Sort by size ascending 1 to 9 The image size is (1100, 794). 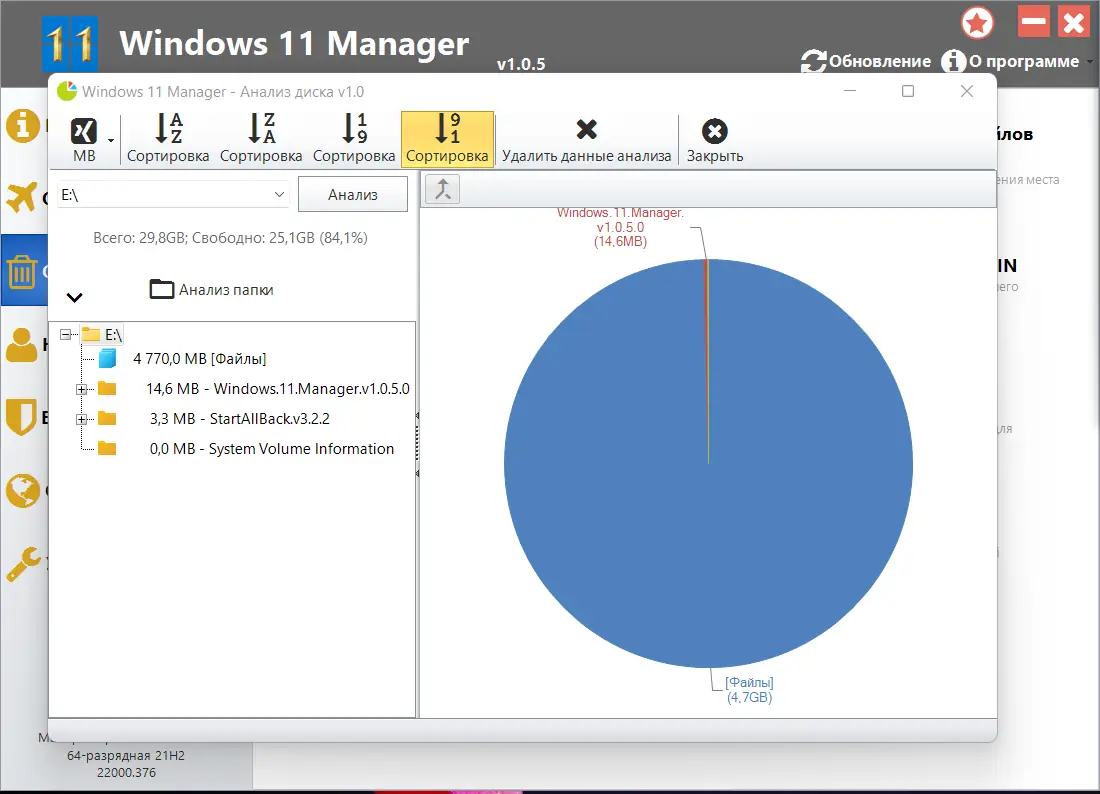pos(354,140)
